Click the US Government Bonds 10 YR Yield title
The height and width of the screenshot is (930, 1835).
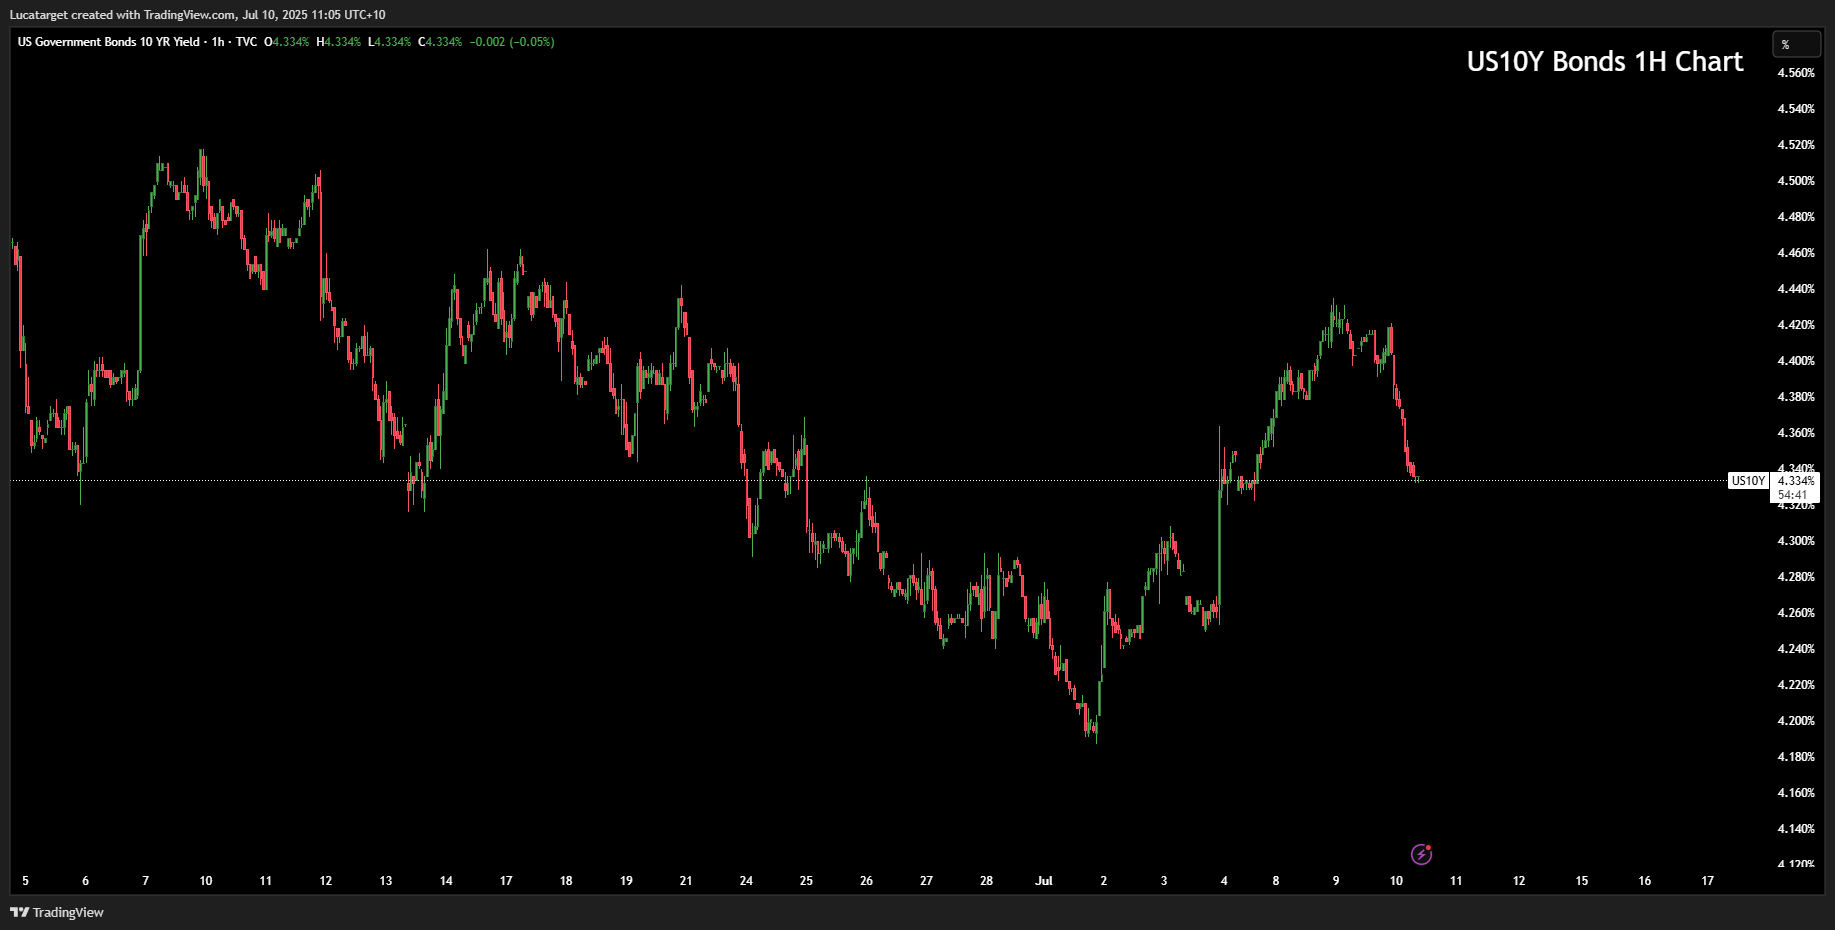(x=108, y=42)
